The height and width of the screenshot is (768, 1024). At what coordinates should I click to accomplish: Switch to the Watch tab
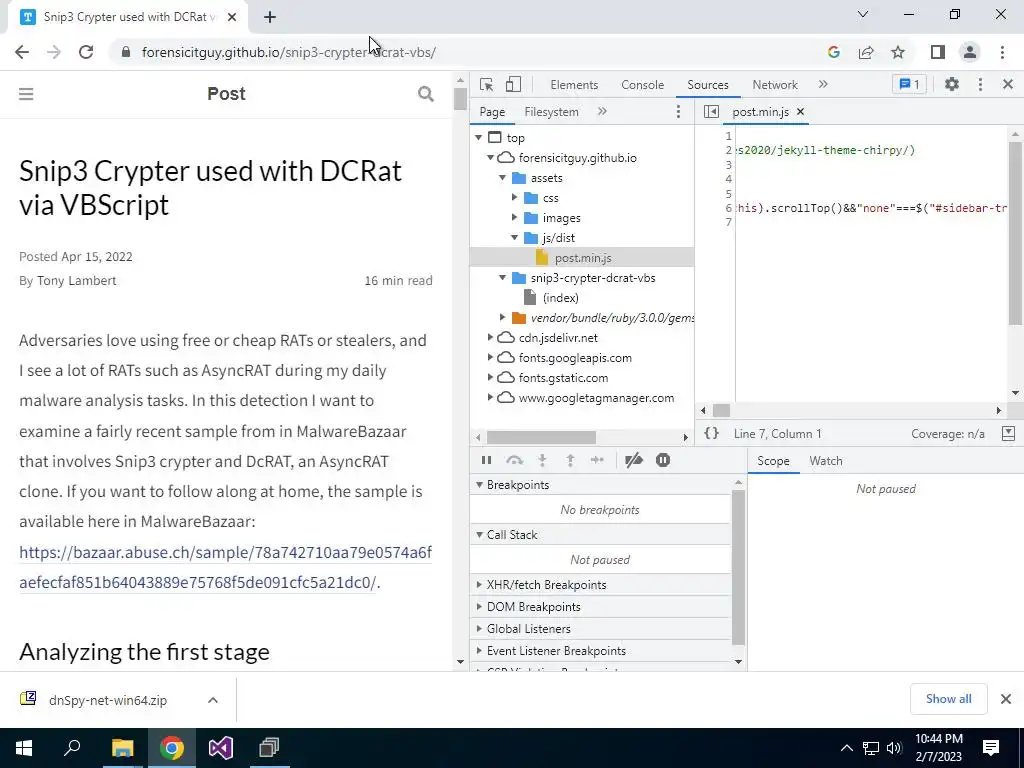click(x=825, y=461)
